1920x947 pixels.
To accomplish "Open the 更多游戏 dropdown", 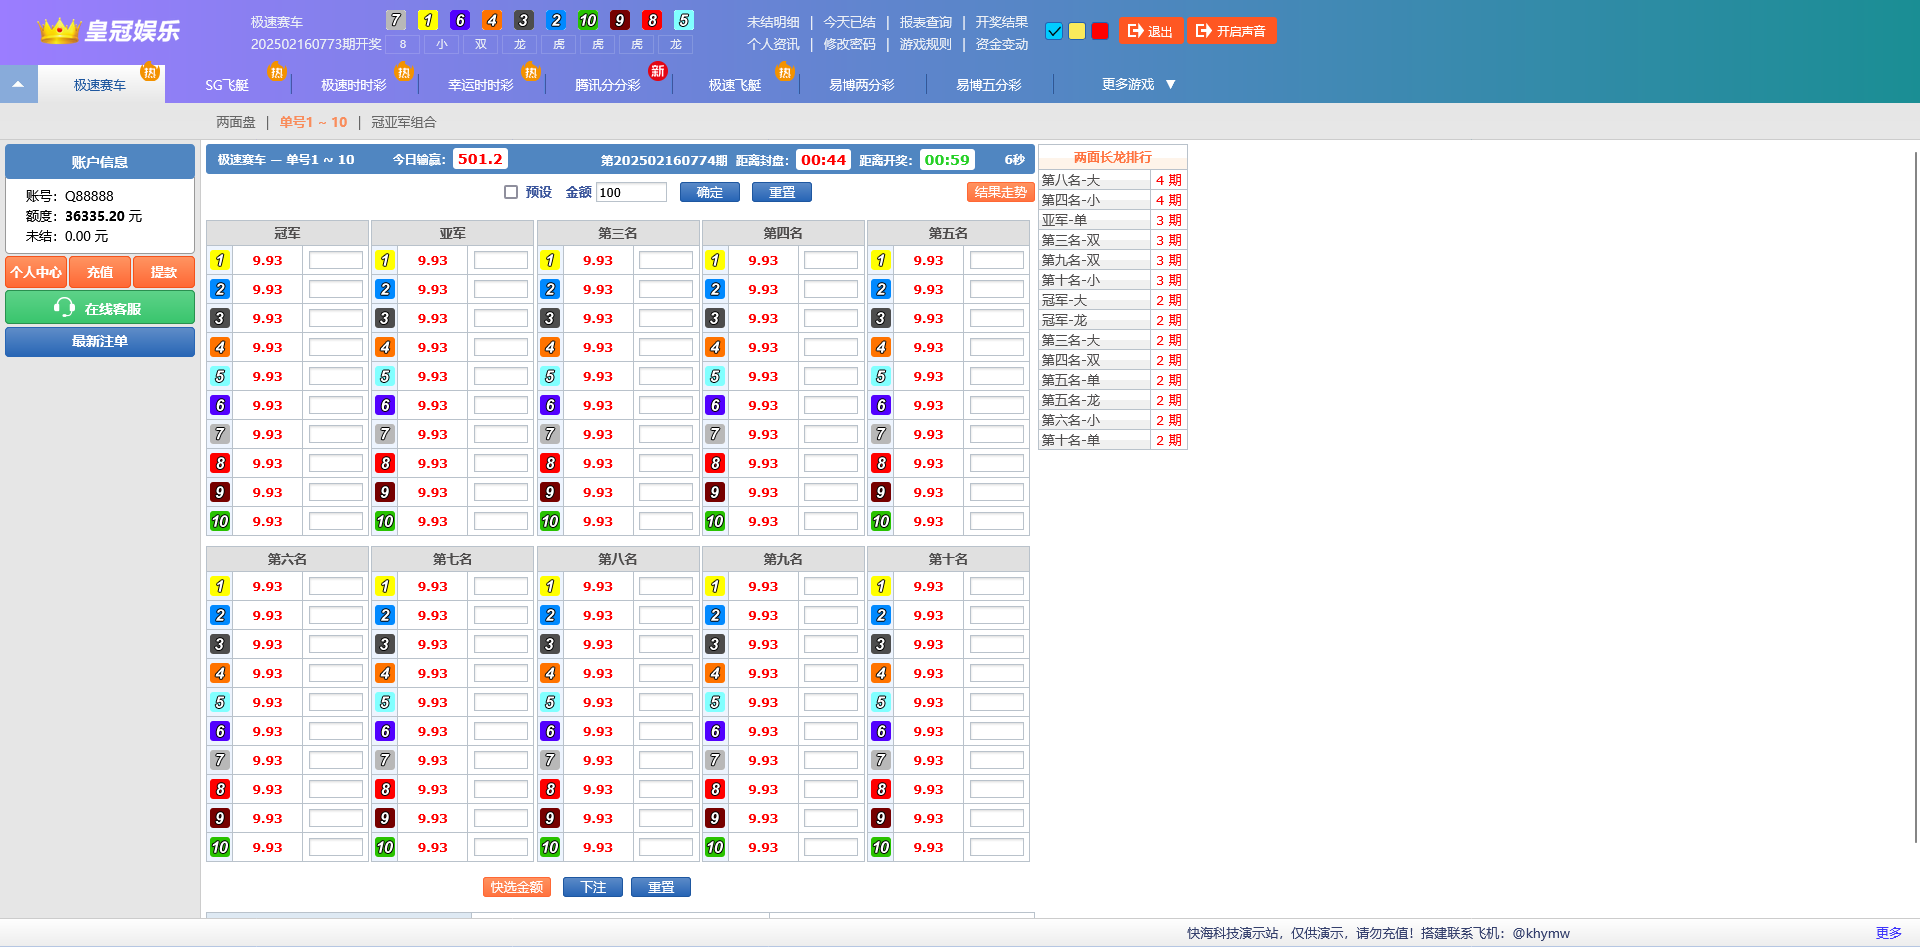I will coord(1138,85).
